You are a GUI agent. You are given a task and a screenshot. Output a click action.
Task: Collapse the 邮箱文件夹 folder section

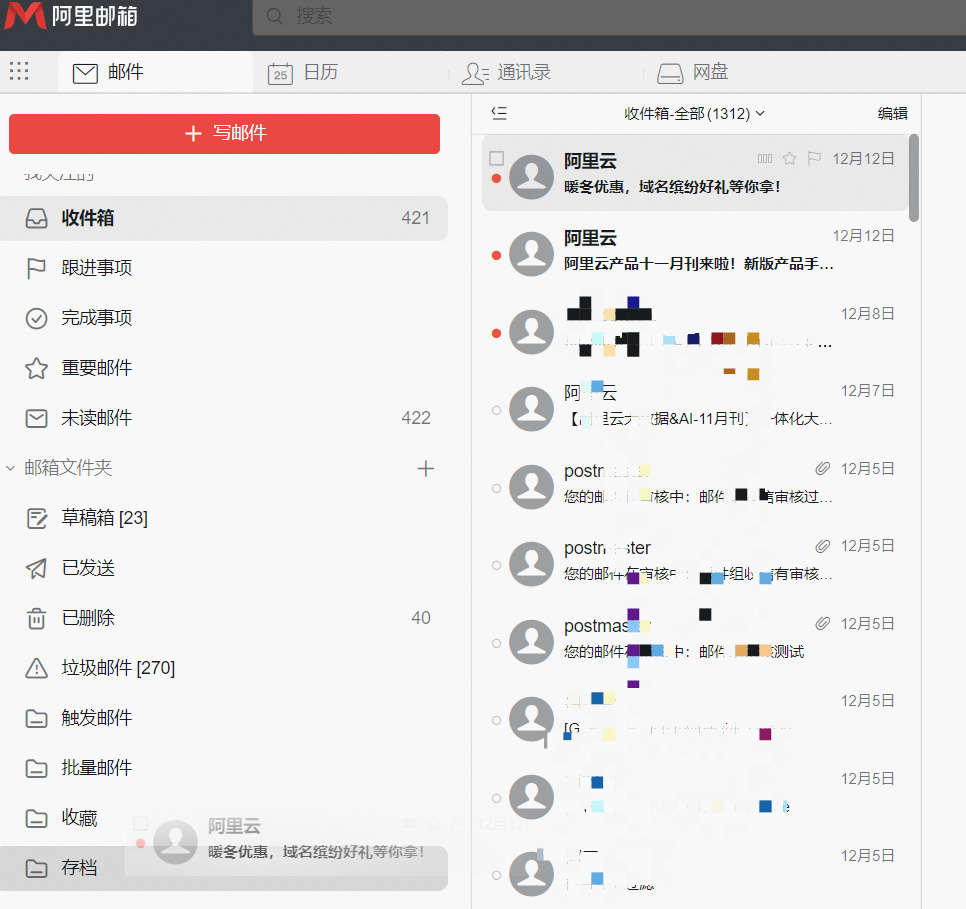pos(11,468)
